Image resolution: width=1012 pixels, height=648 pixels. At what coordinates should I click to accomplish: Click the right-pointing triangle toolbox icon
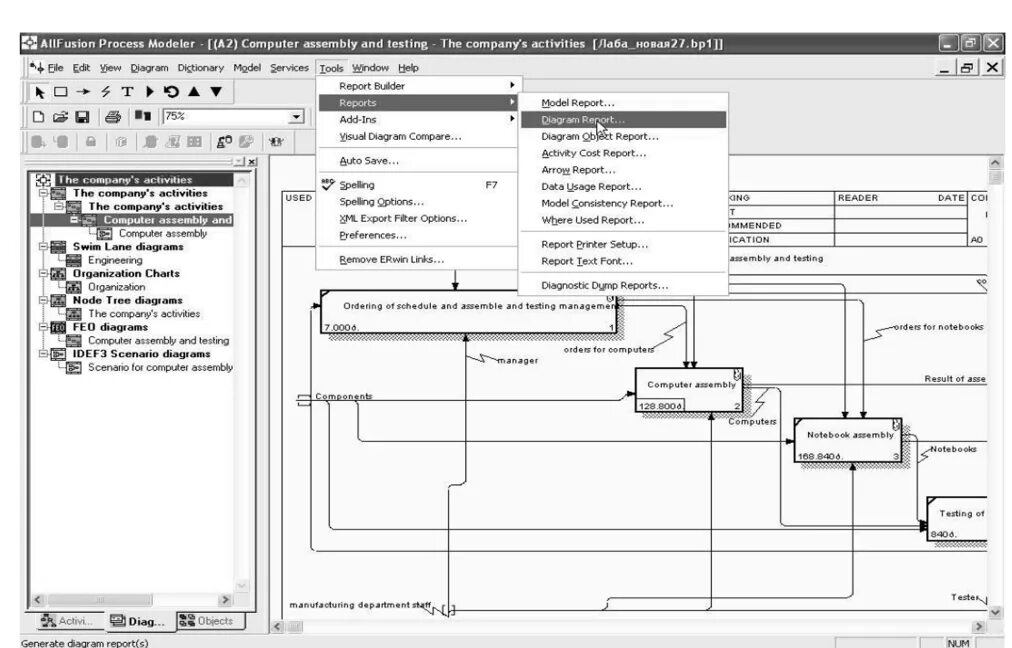click(x=150, y=92)
